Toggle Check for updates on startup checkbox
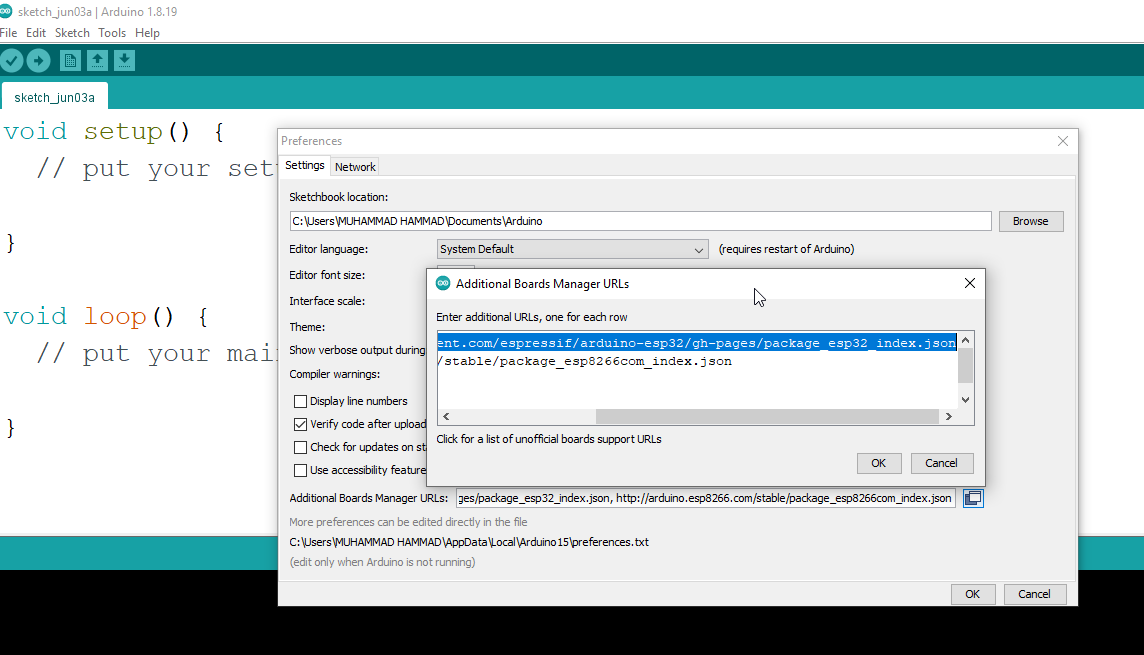 (301, 447)
